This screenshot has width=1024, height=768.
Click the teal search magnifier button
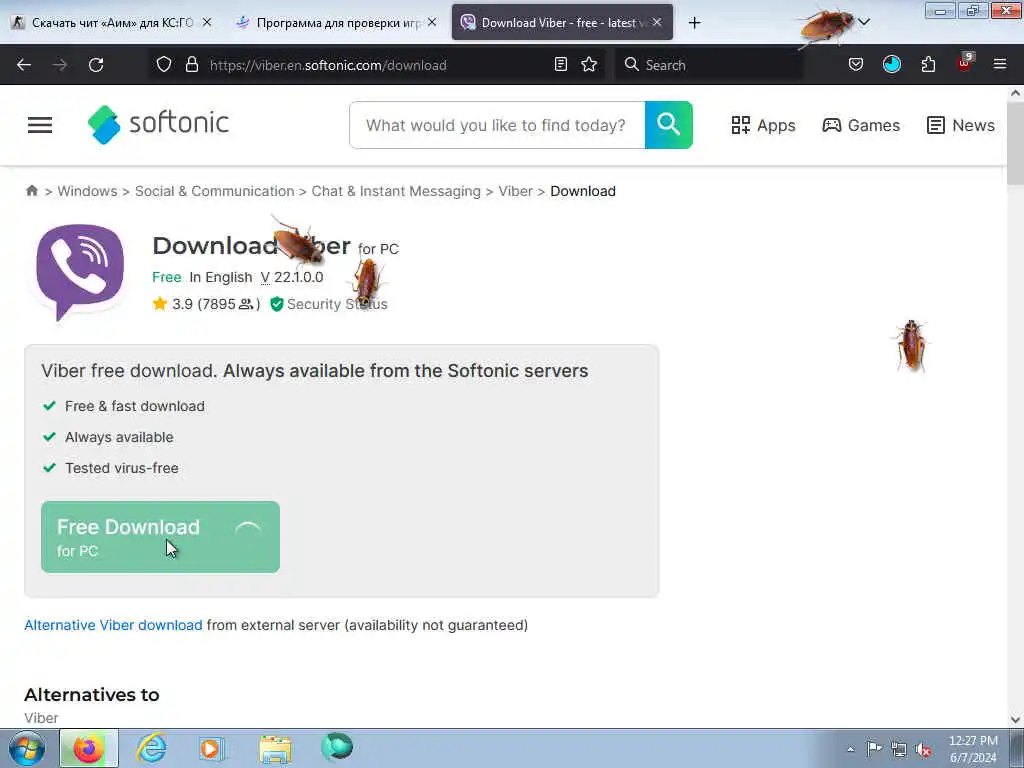point(669,125)
